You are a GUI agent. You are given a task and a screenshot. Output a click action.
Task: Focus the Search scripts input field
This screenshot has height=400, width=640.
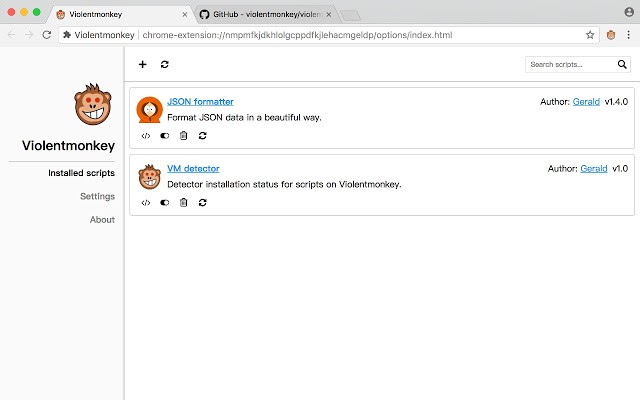(570, 65)
